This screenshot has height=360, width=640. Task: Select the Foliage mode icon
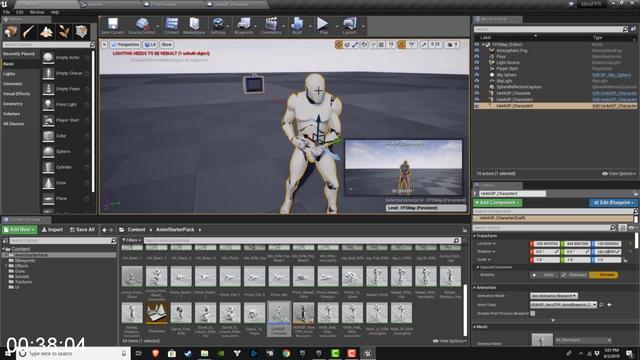point(64,31)
